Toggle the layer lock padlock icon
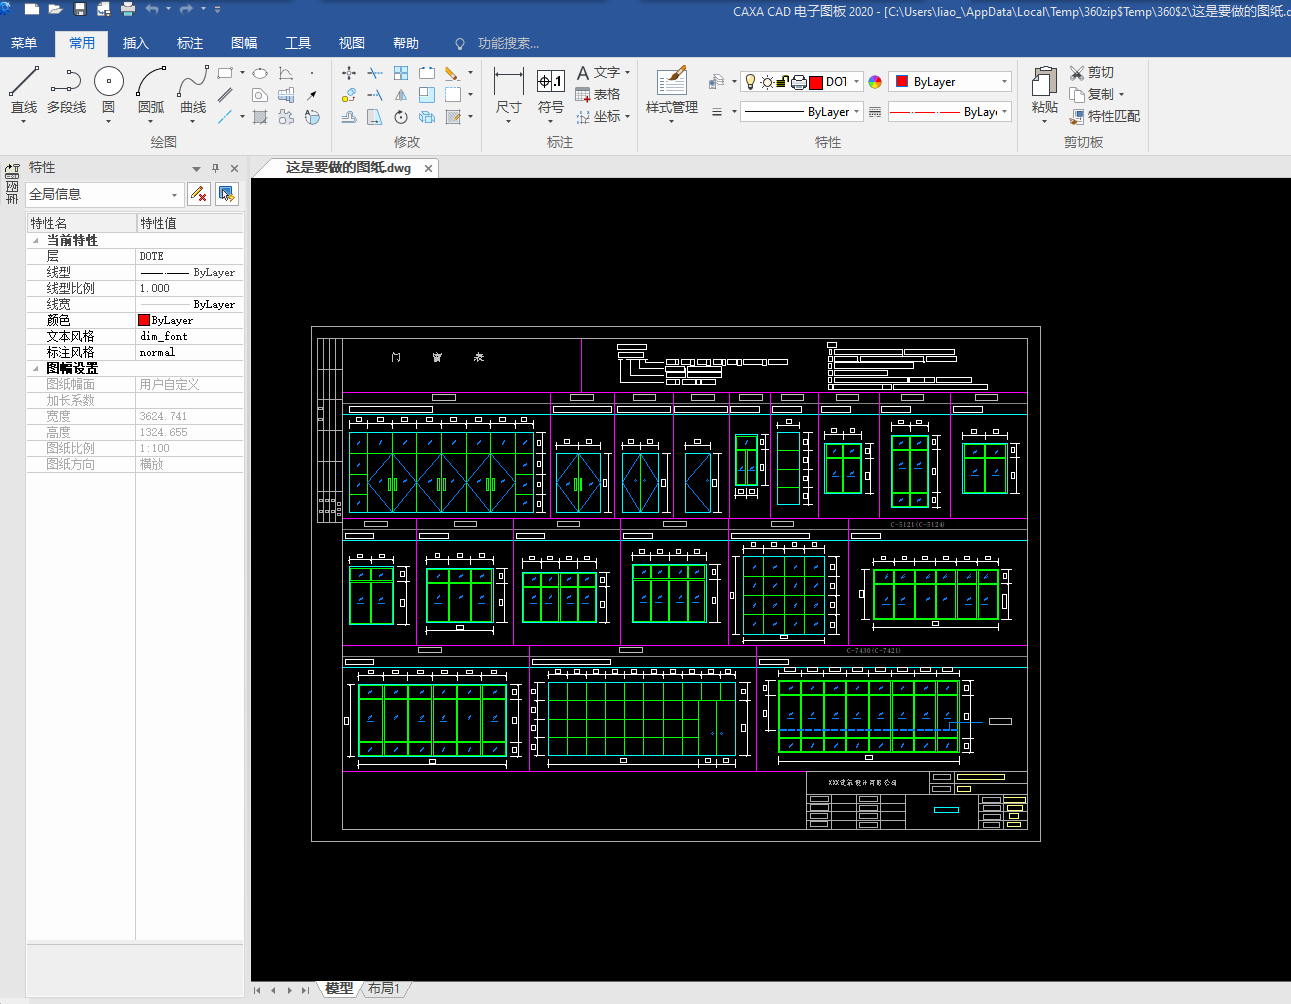This screenshot has height=1004, width=1291. [783, 82]
